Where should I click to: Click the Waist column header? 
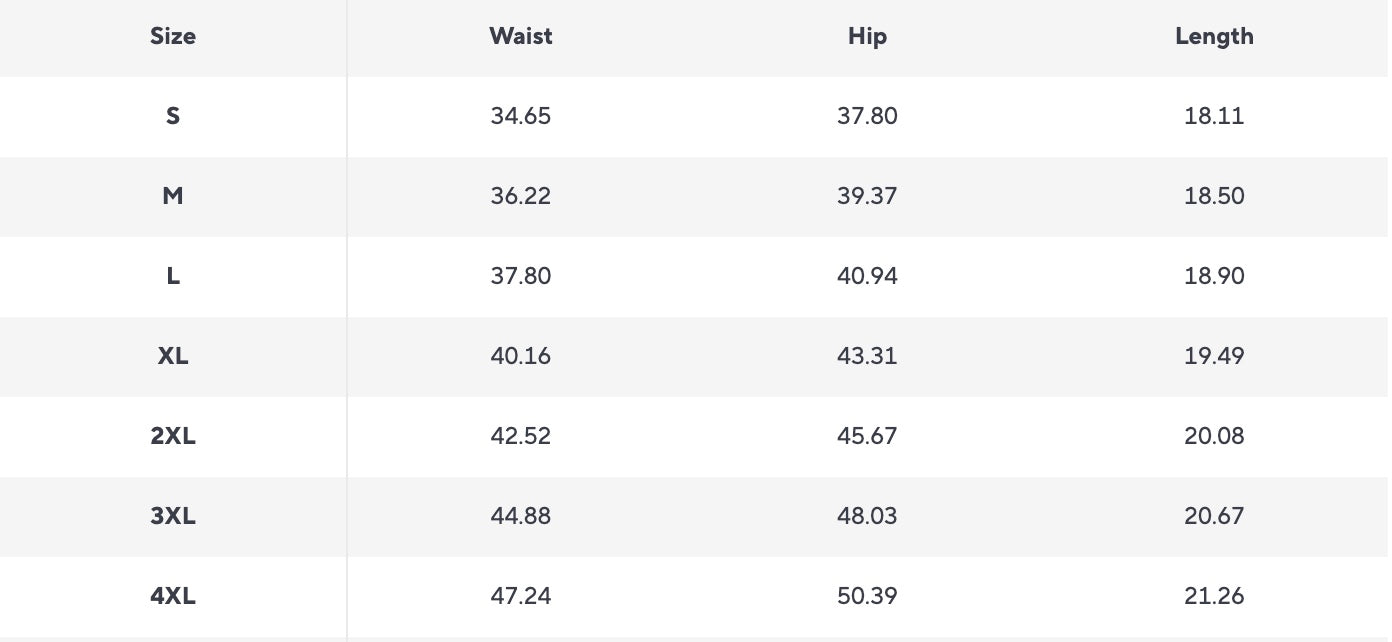(x=521, y=37)
